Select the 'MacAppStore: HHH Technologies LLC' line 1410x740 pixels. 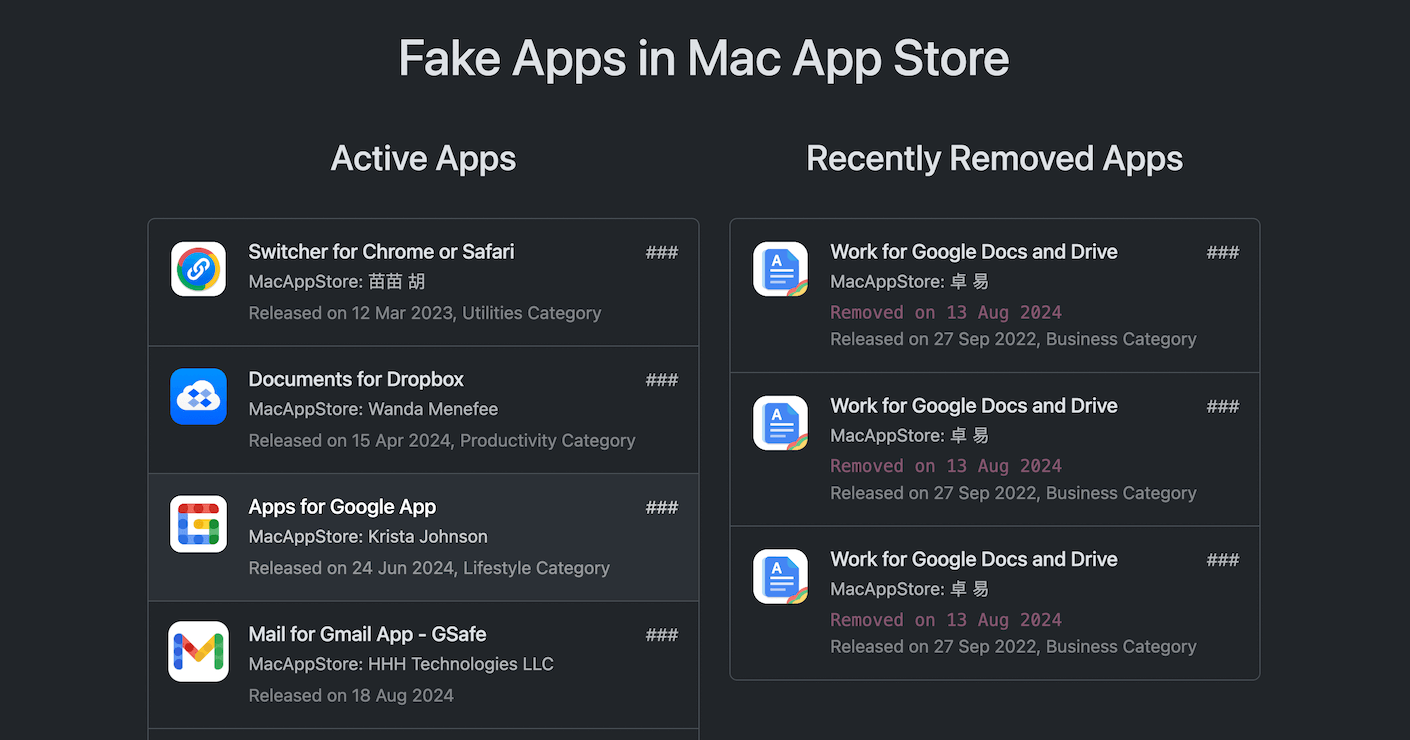pos(401,664)
